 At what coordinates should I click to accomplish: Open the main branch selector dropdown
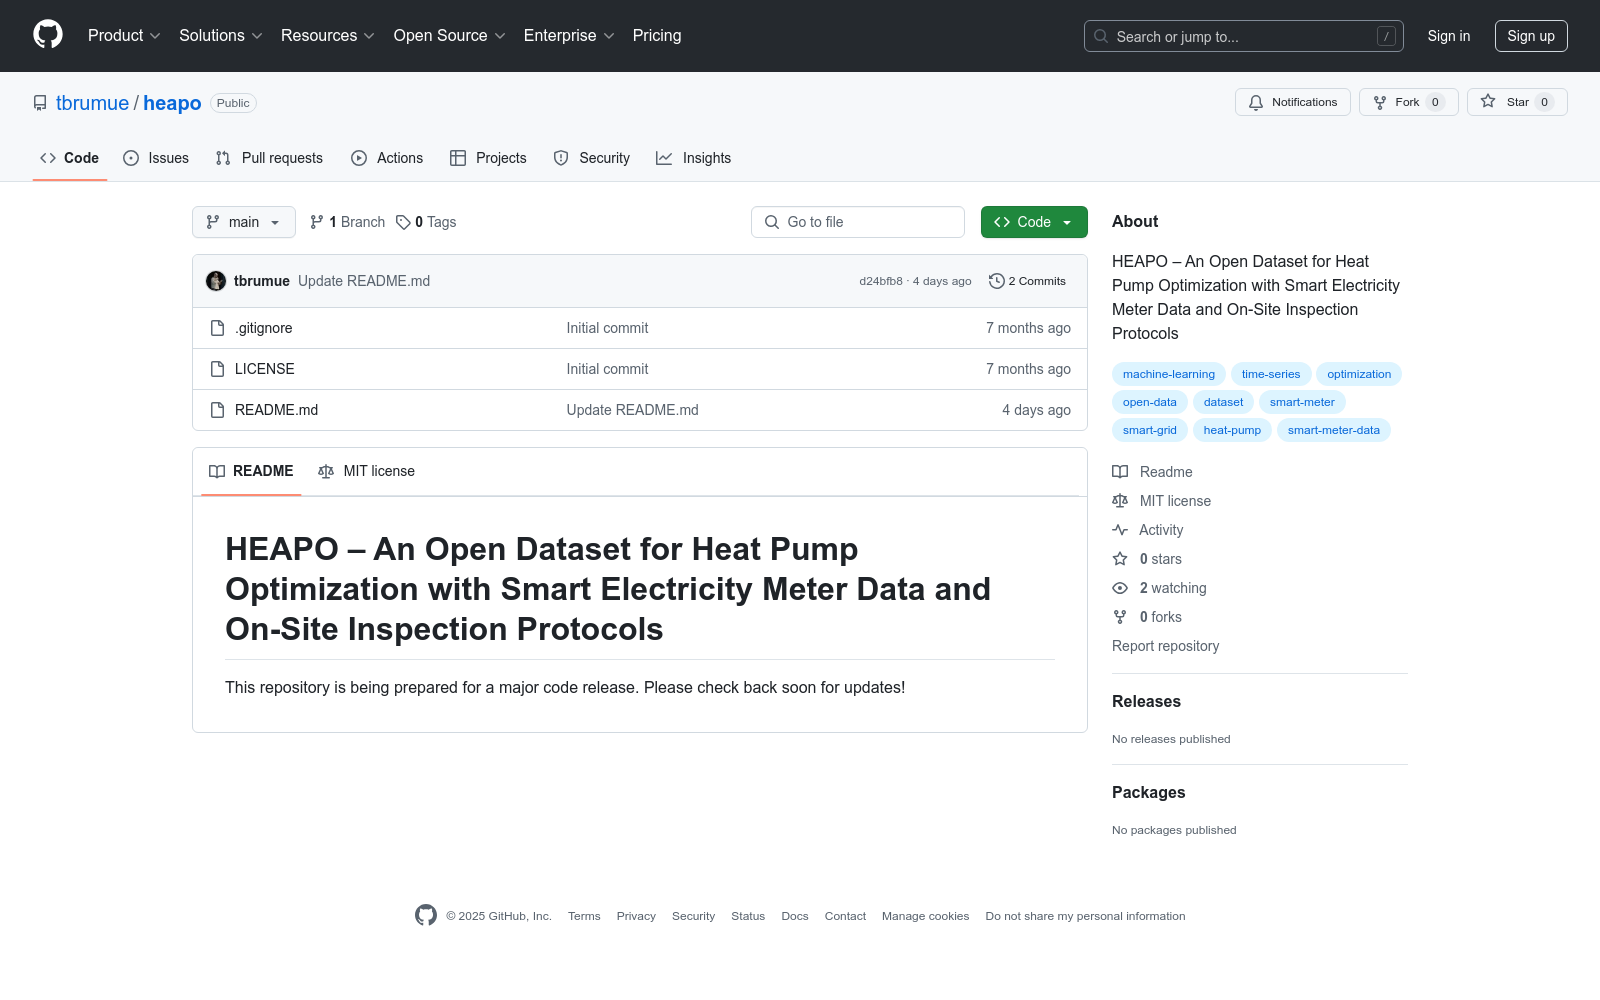pyautogui.click(x=244, y=222)
